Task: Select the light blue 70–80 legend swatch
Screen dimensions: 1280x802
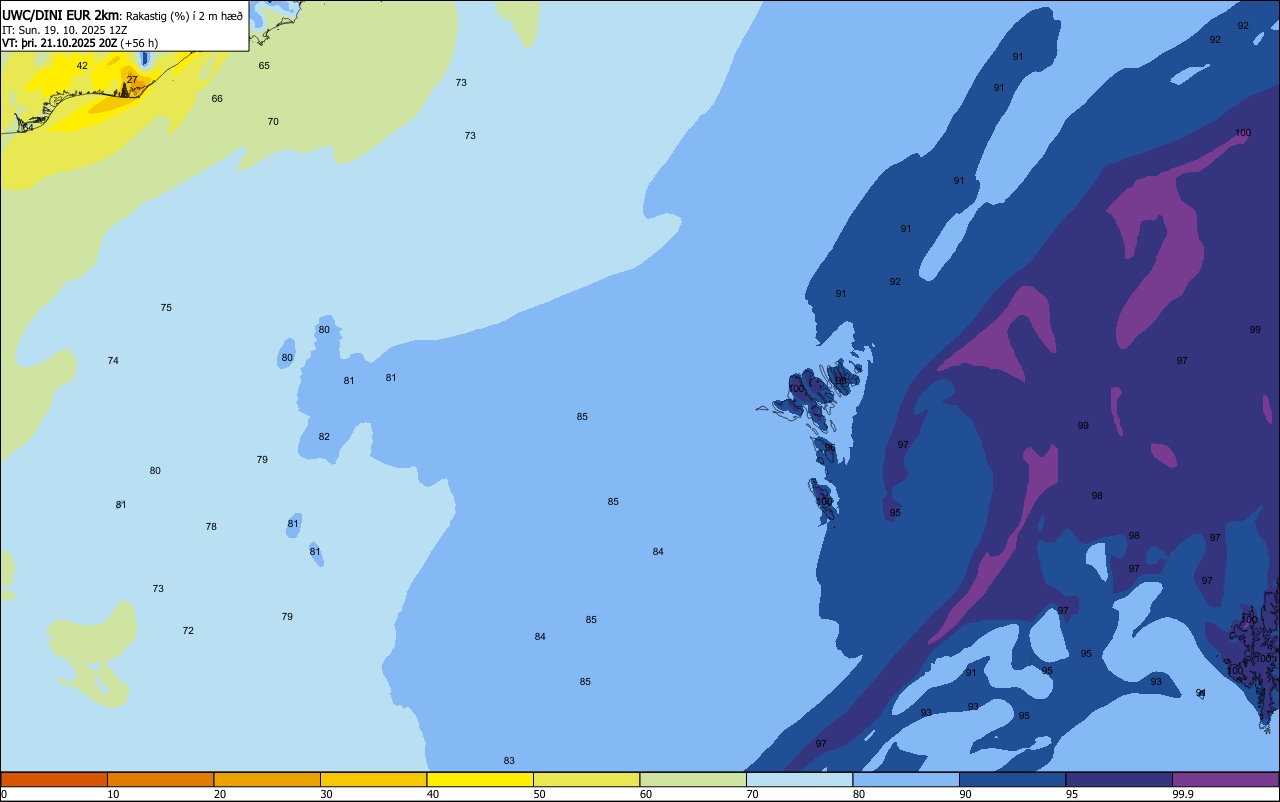Action: [x=800, y=779]
